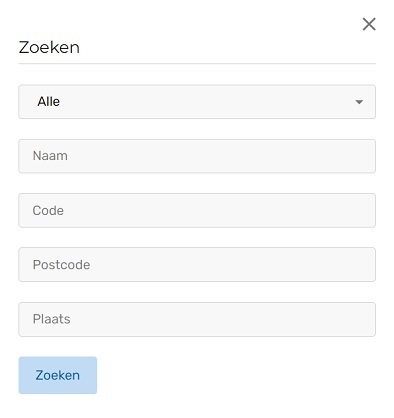The width and height of the screenshot is (394, 418).
Task: Click the blue Zoeken button
Action: pyautogui.click(x=58, y=375)
